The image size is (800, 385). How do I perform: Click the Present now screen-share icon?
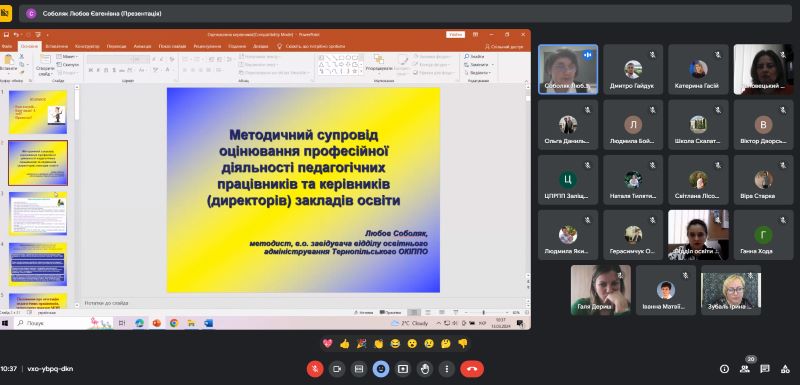403,369
